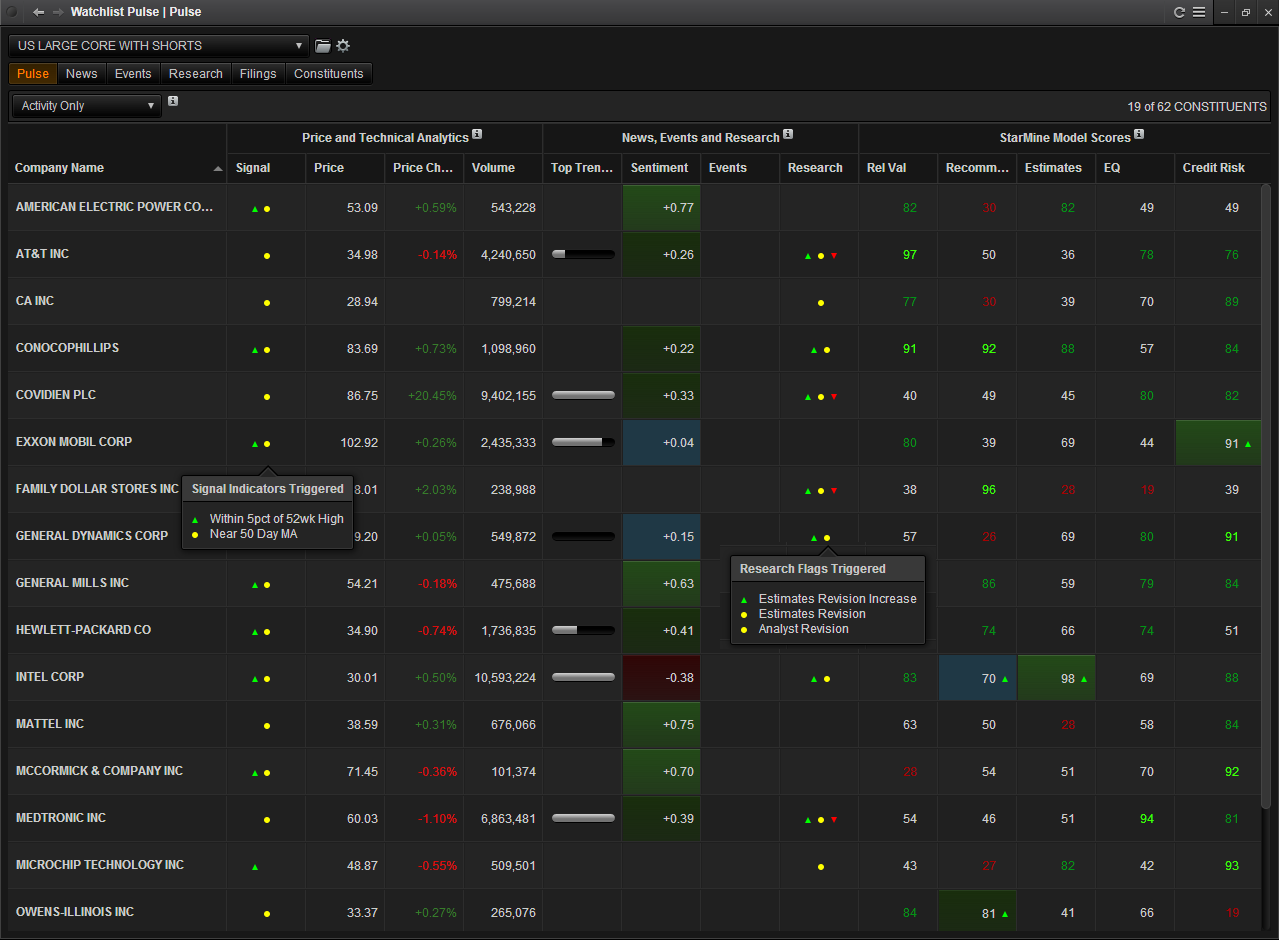The width and height of the screenshot is (1279, 940).
Task: Switch to the News tab
Action: 82,74
